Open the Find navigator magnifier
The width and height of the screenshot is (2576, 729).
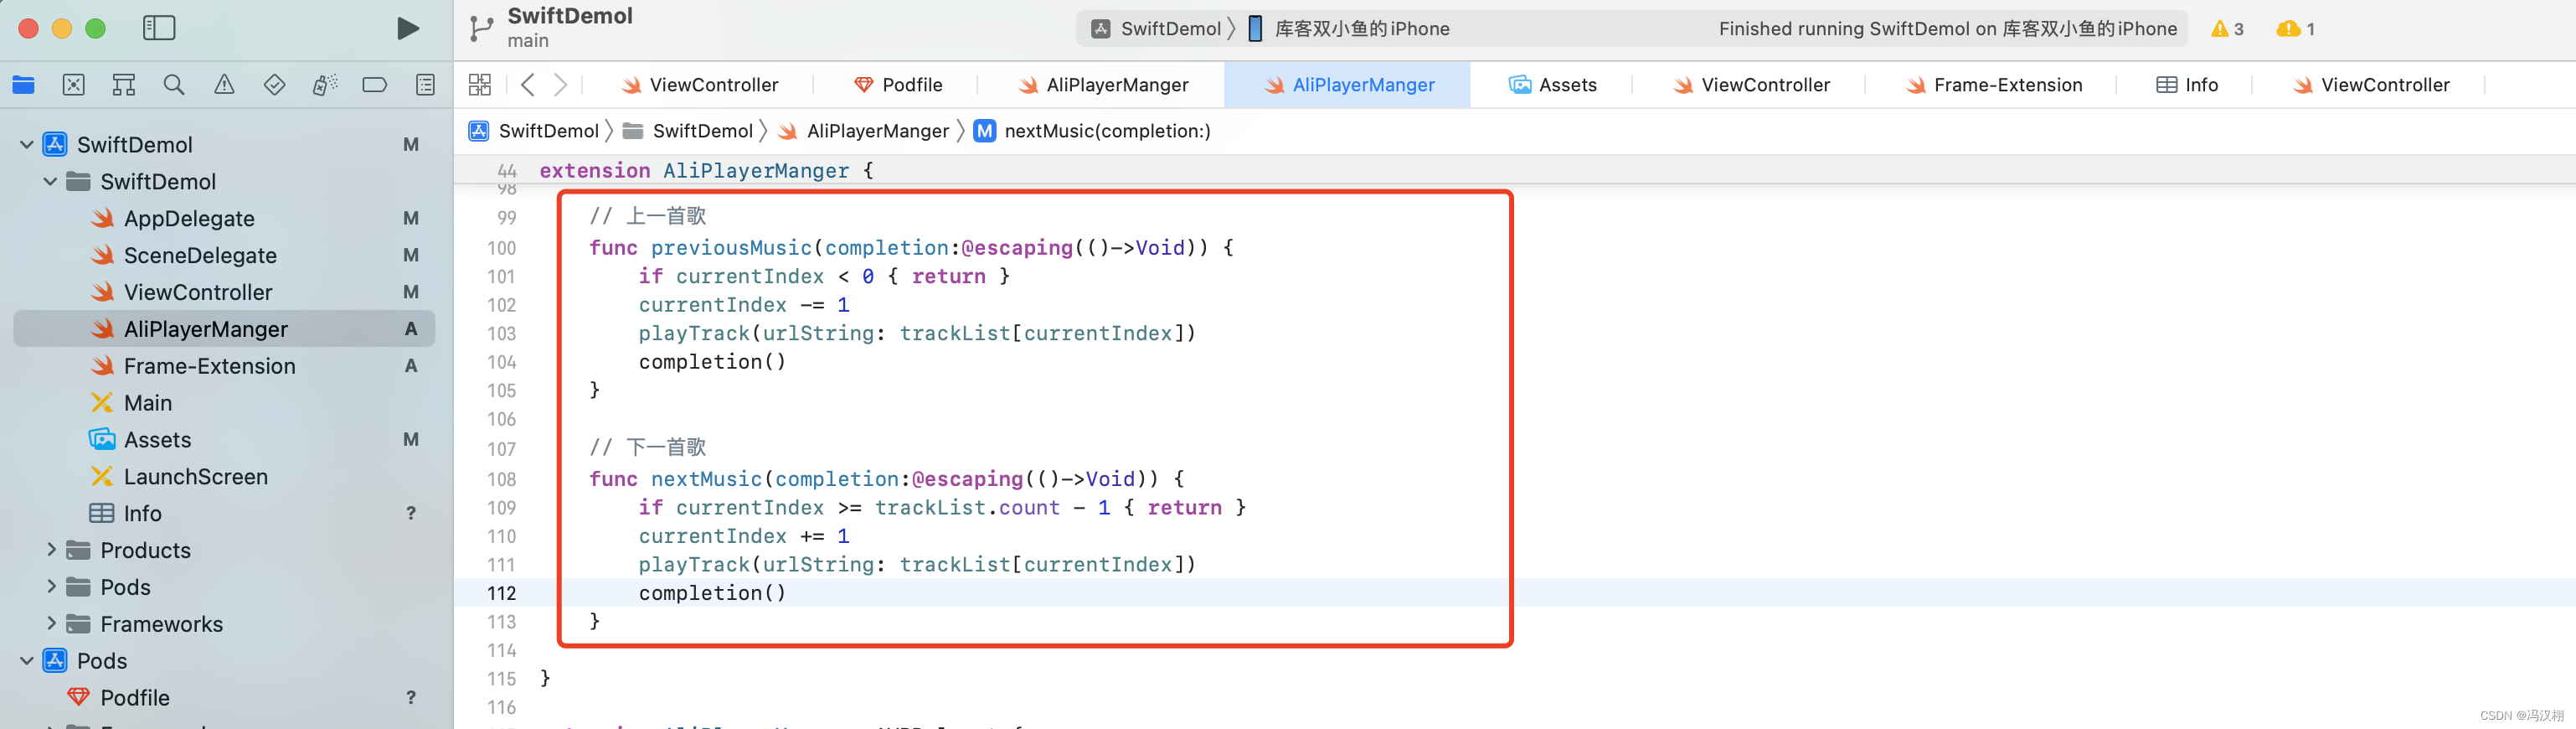point(174,85)
